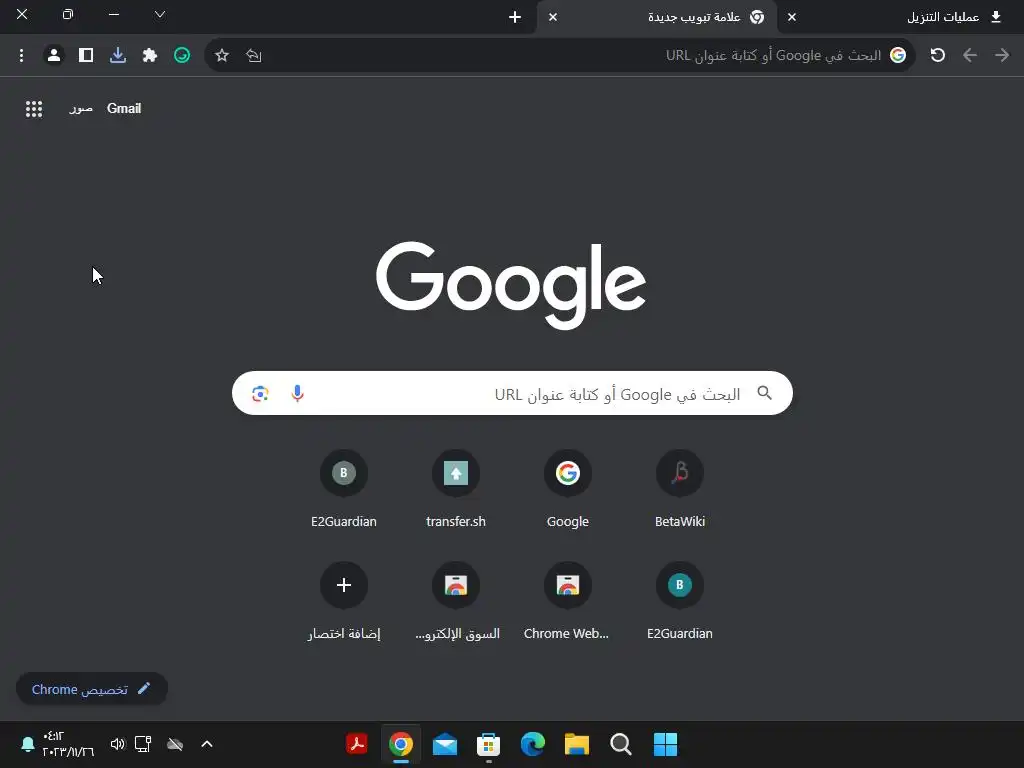Open the صور images link

point(81,108)
